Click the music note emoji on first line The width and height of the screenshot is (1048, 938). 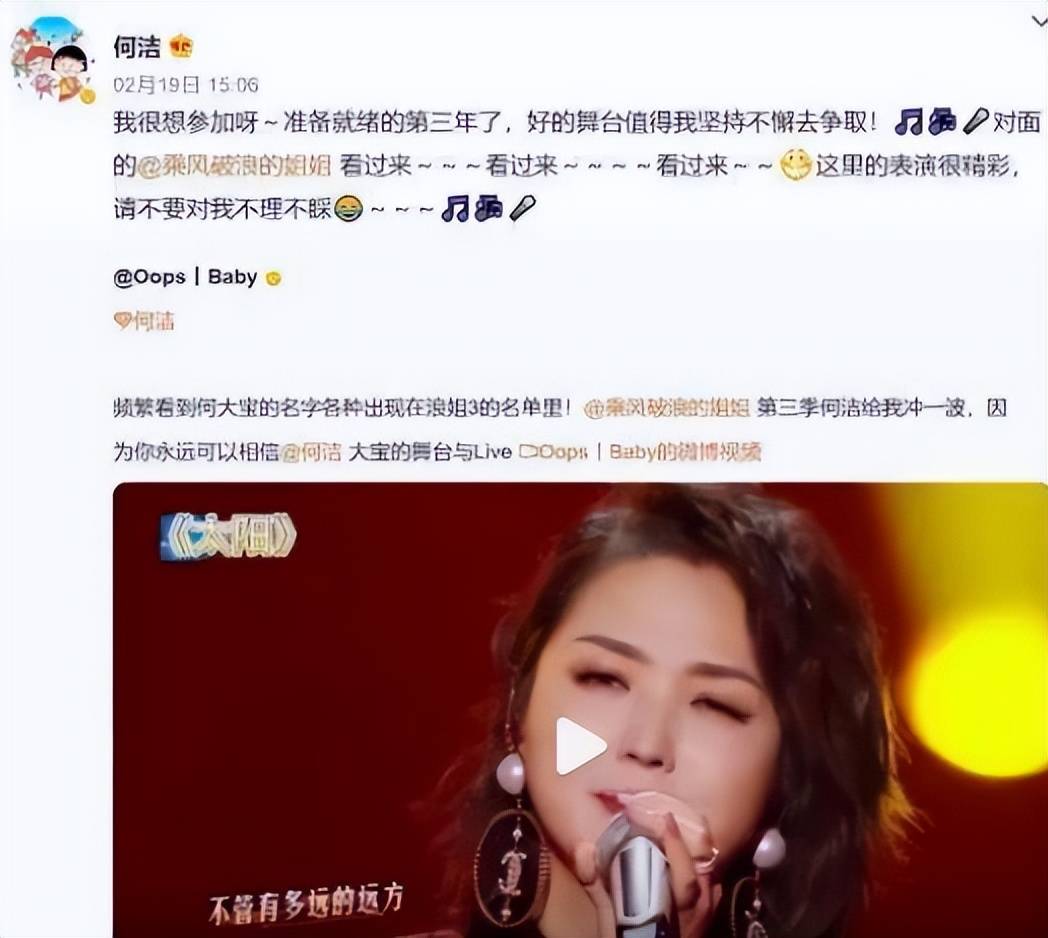908,121
